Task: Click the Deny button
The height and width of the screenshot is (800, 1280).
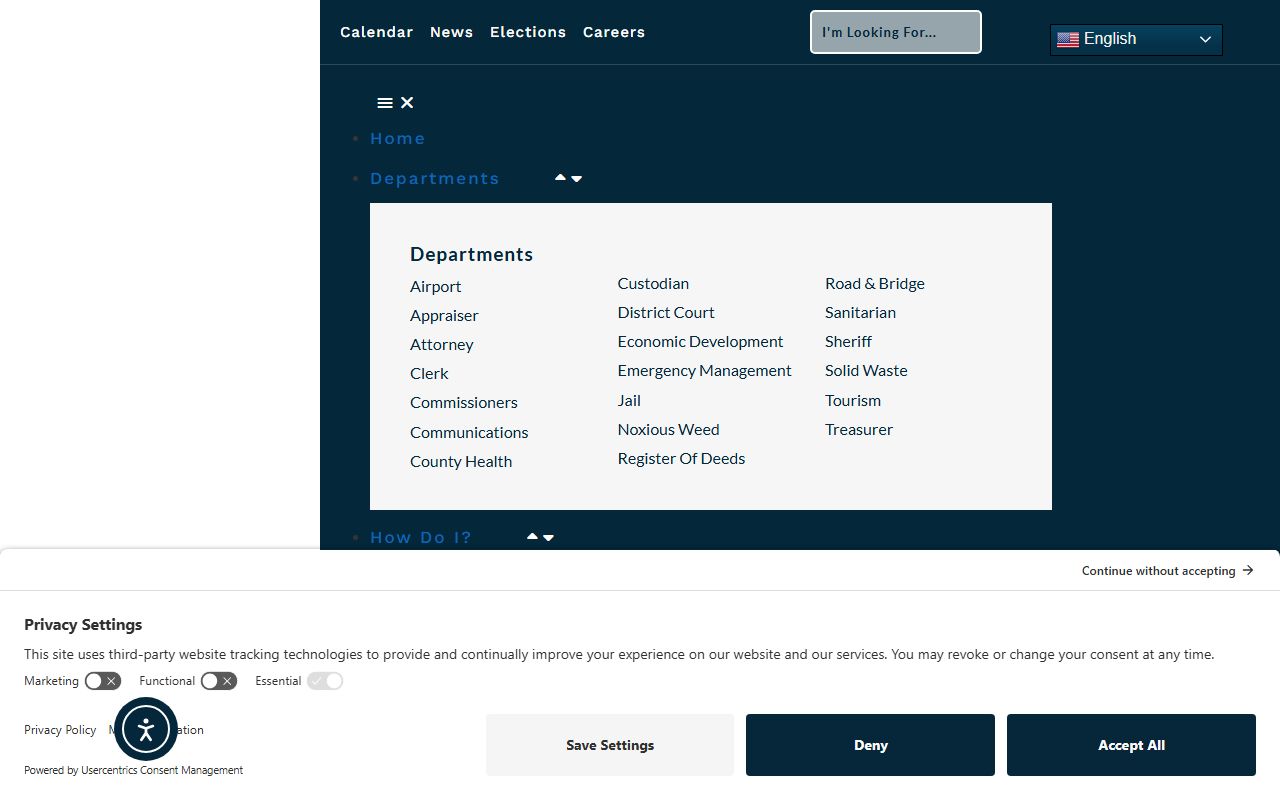Action: 870,745
